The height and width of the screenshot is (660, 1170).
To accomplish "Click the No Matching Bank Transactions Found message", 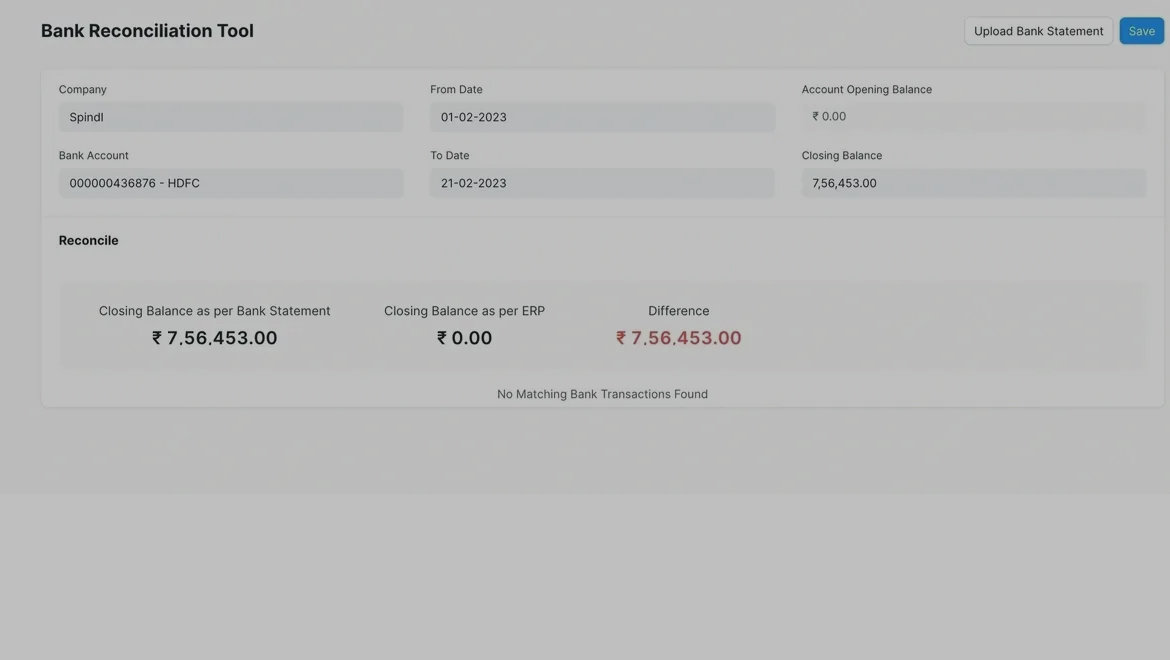I will tap(602, 394).
